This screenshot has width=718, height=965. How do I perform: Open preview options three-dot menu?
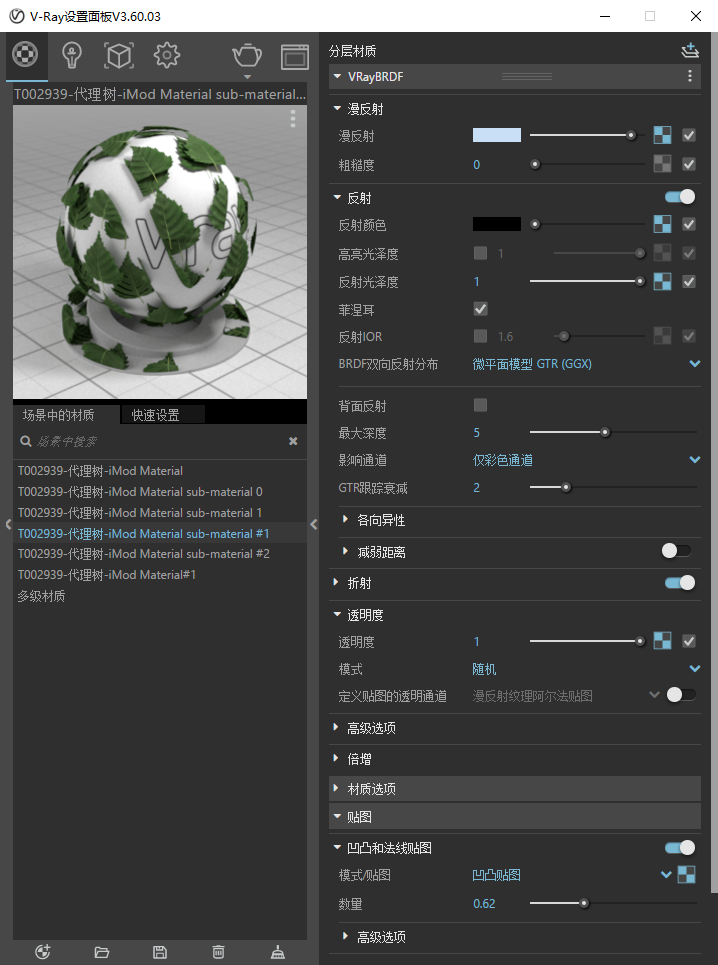(x=293, y=119)
